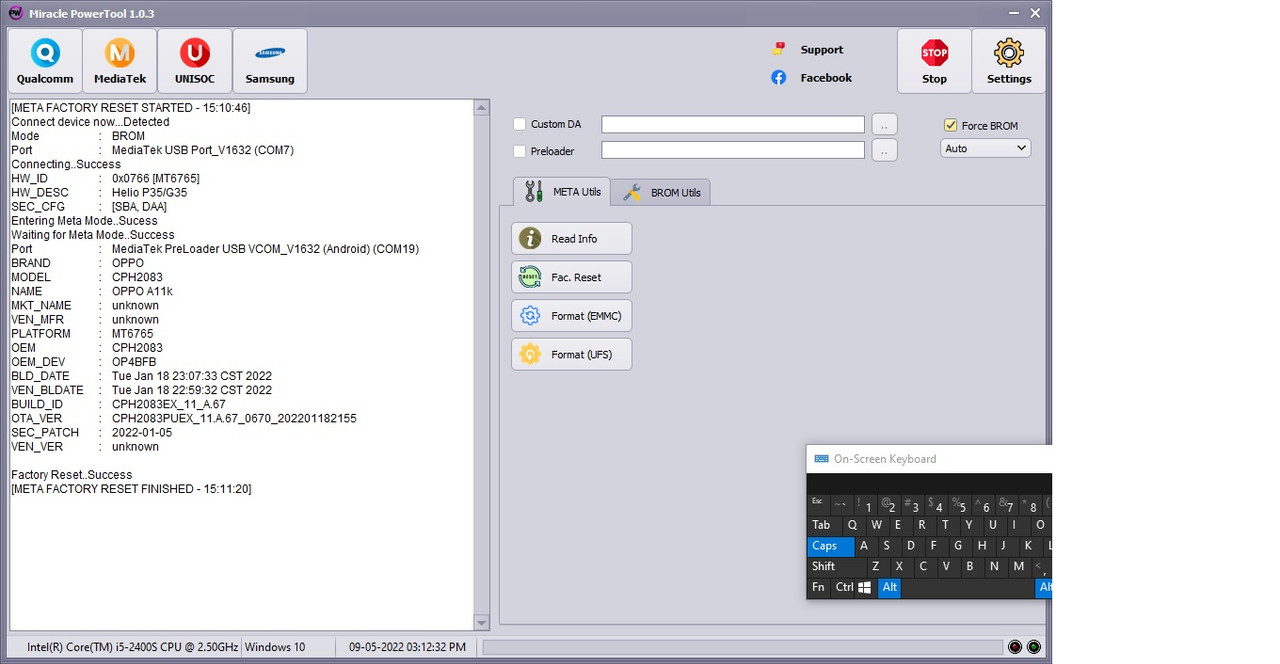The height and width of the screenshot is (664, 1280).
Task: Browse for Custom DA file
Action: click(884, 124)
